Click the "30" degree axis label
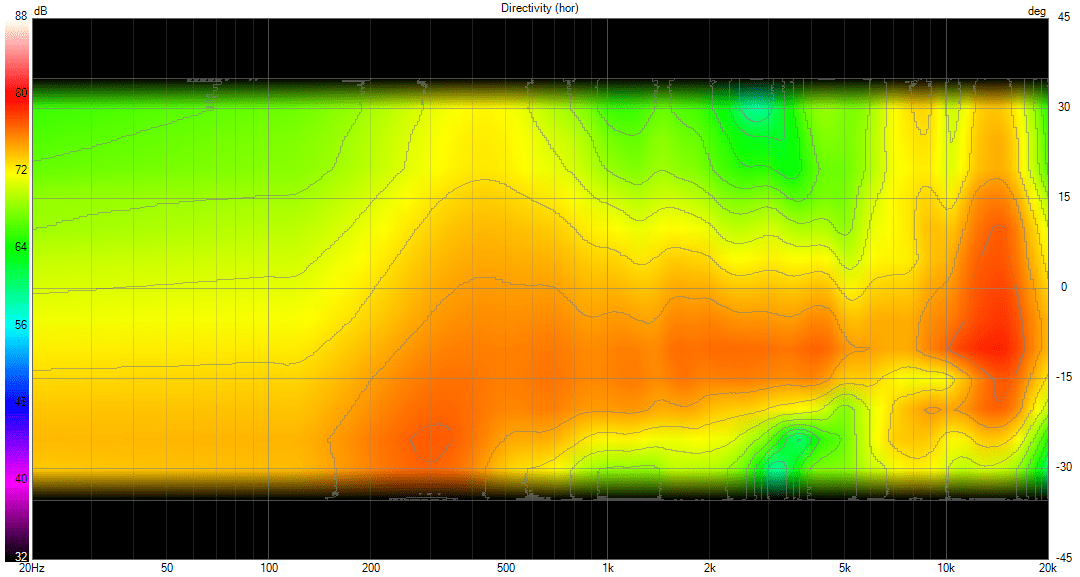 (x=1064, y=107)
